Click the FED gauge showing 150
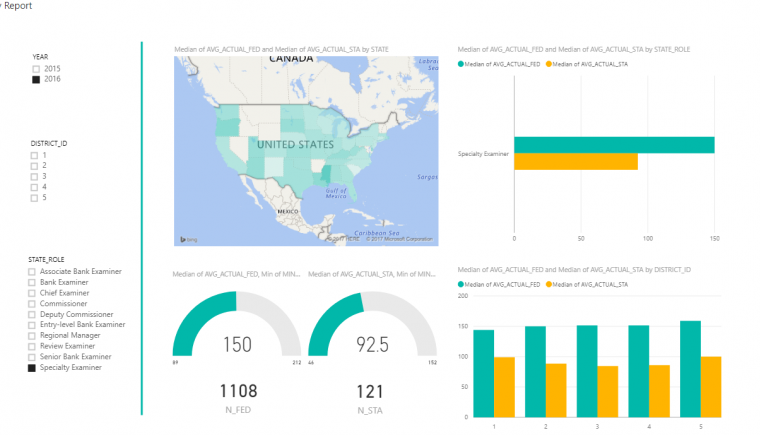Viewport: 760px width, 435px height. point(237,324)
